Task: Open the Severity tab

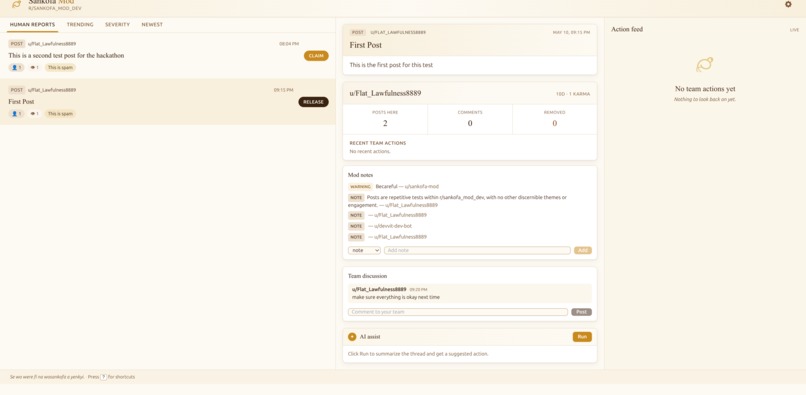Action: tap(118, 25)
